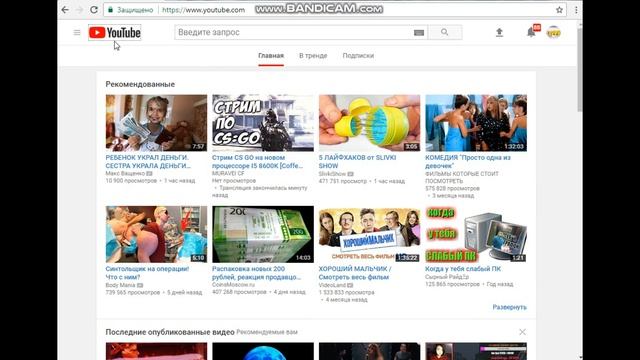Click Синтольщик video thumbnail 5:10

tap(156, 234)
